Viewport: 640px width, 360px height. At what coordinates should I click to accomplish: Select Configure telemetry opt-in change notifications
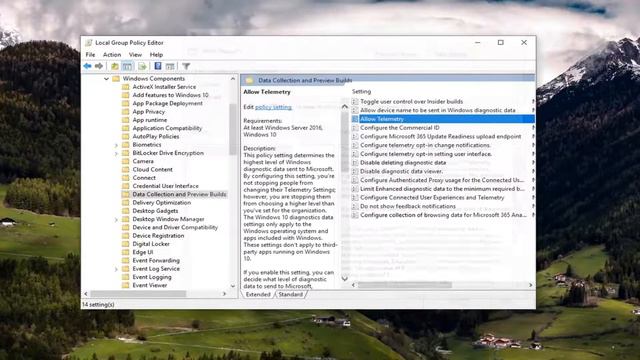425,145
